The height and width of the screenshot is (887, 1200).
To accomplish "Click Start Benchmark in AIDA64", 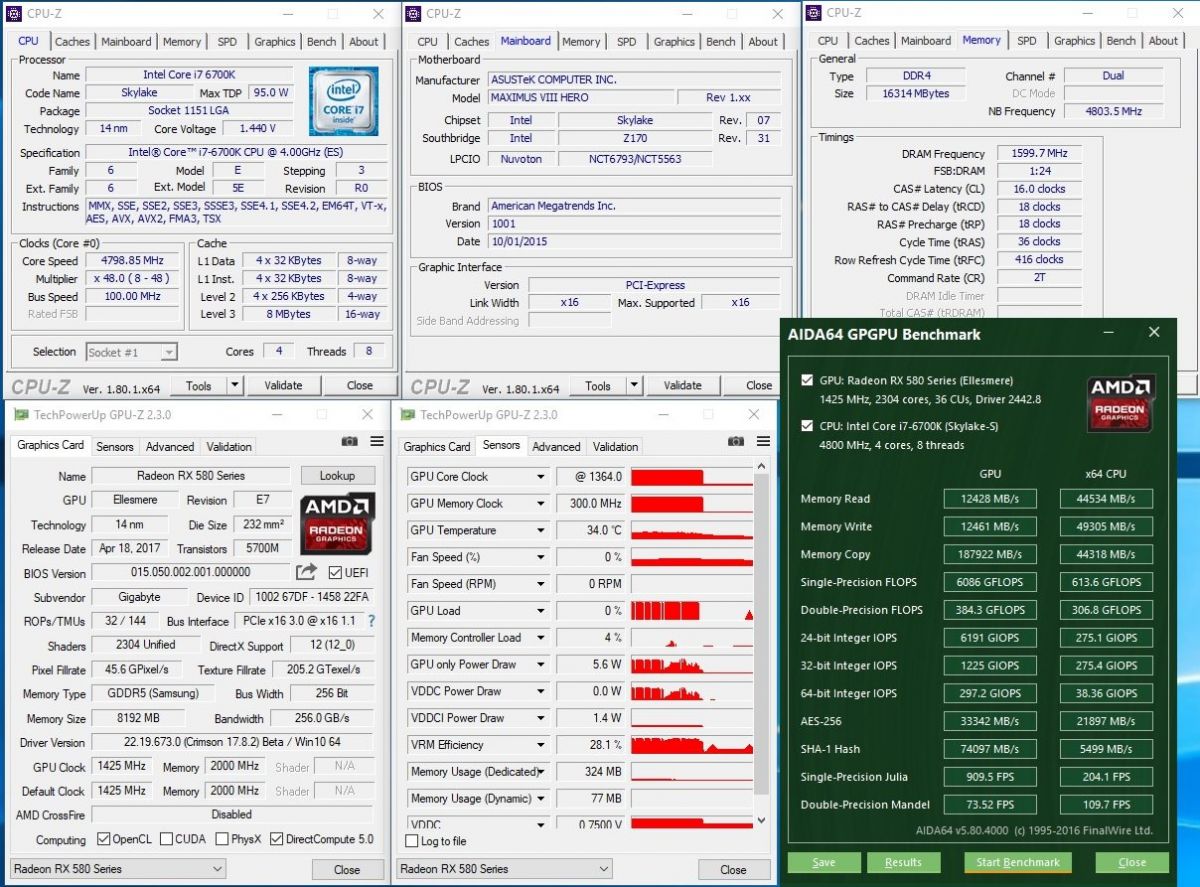I will [1018, 863].
